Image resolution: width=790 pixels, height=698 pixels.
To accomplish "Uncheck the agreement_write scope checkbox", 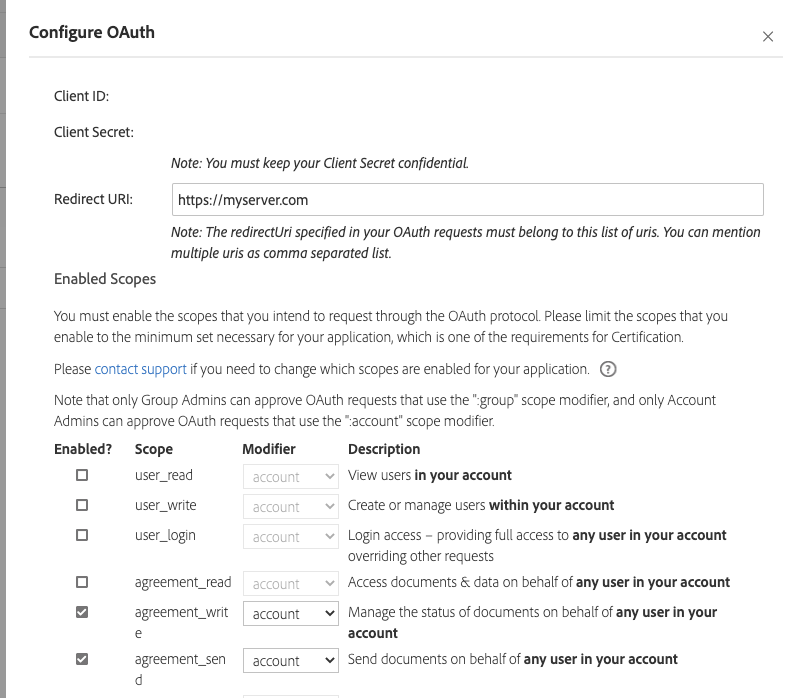I will pyautogui.click(x=82, y=612).
